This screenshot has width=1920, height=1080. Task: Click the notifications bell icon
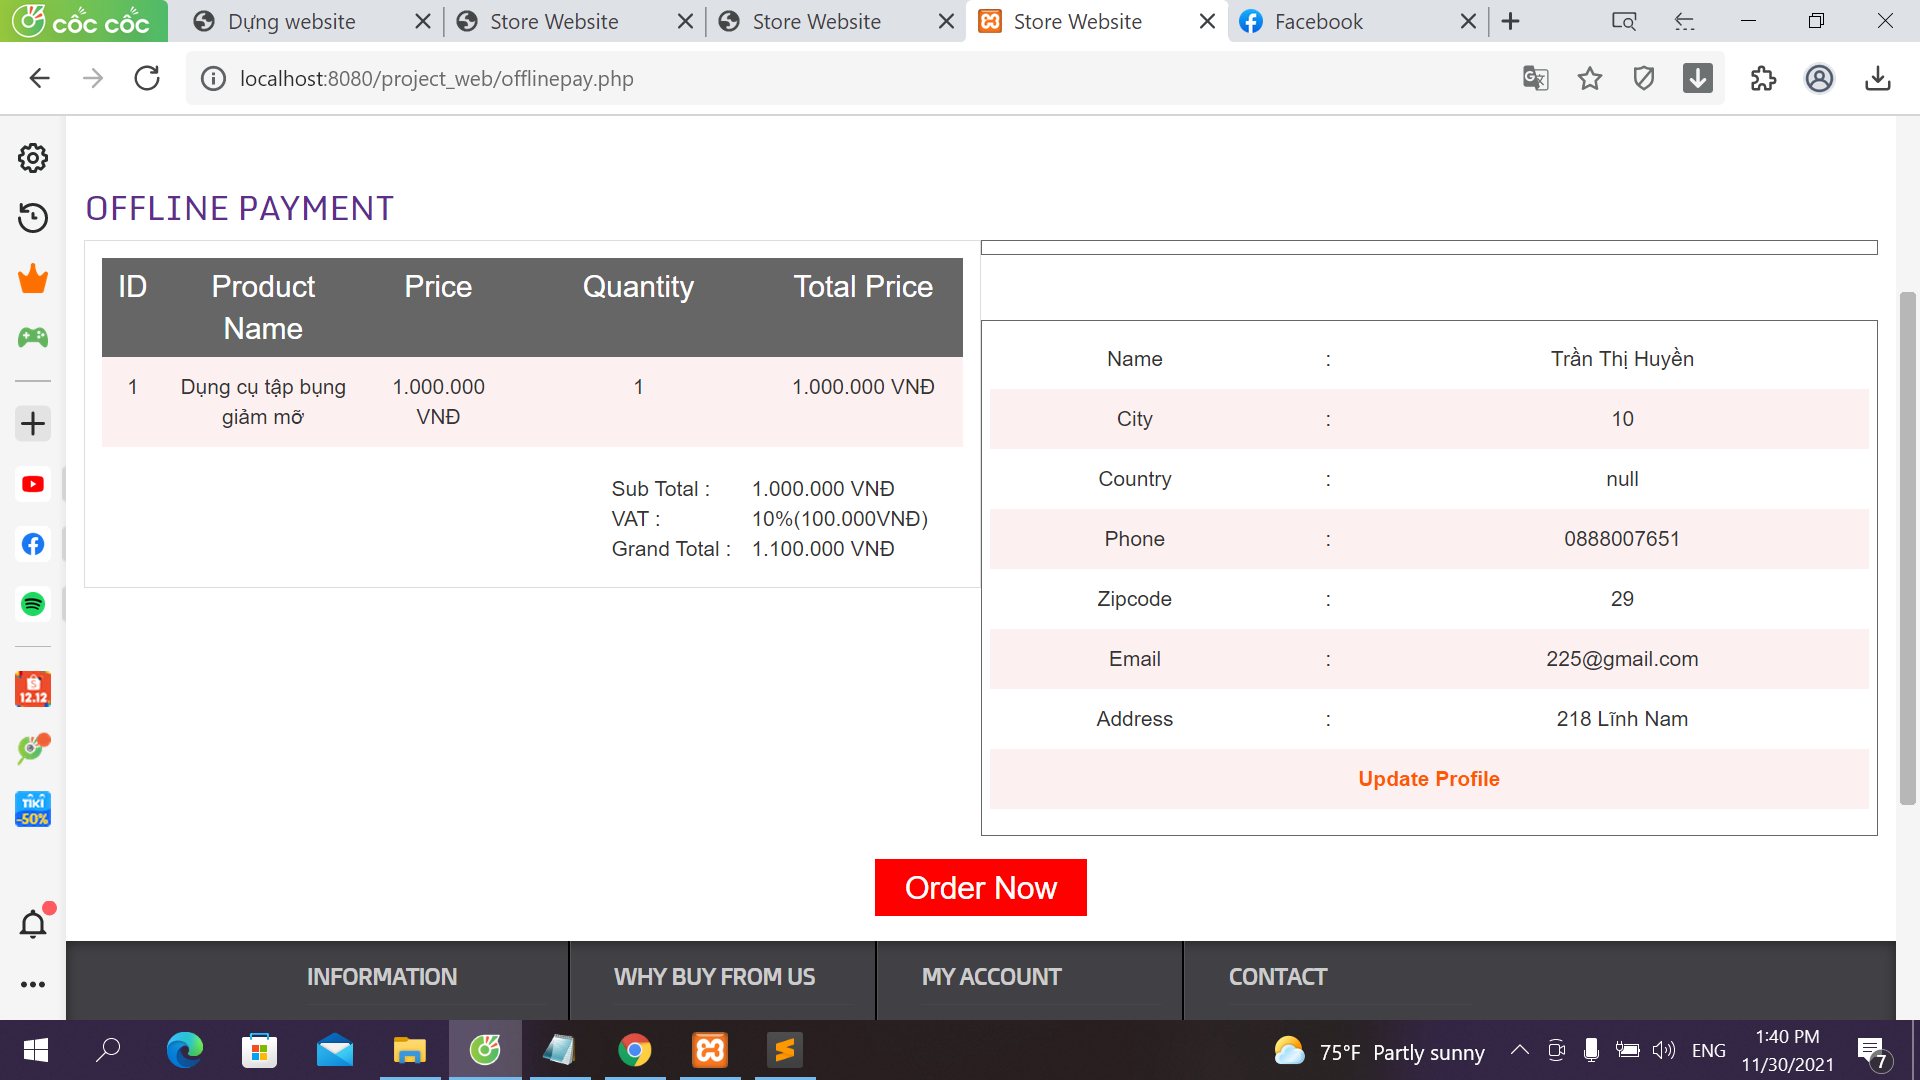tap(33, 924)
